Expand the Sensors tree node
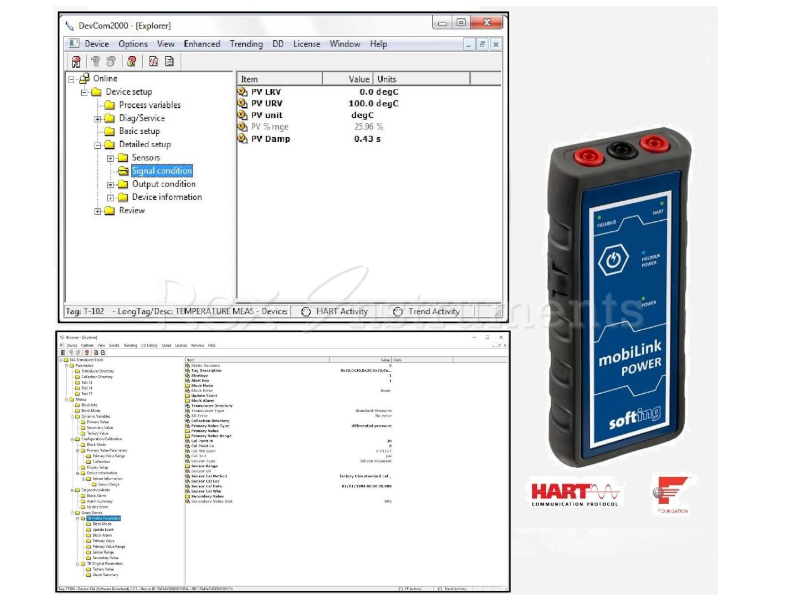Screen dimensions: 800x600 [x=110, y=159]
